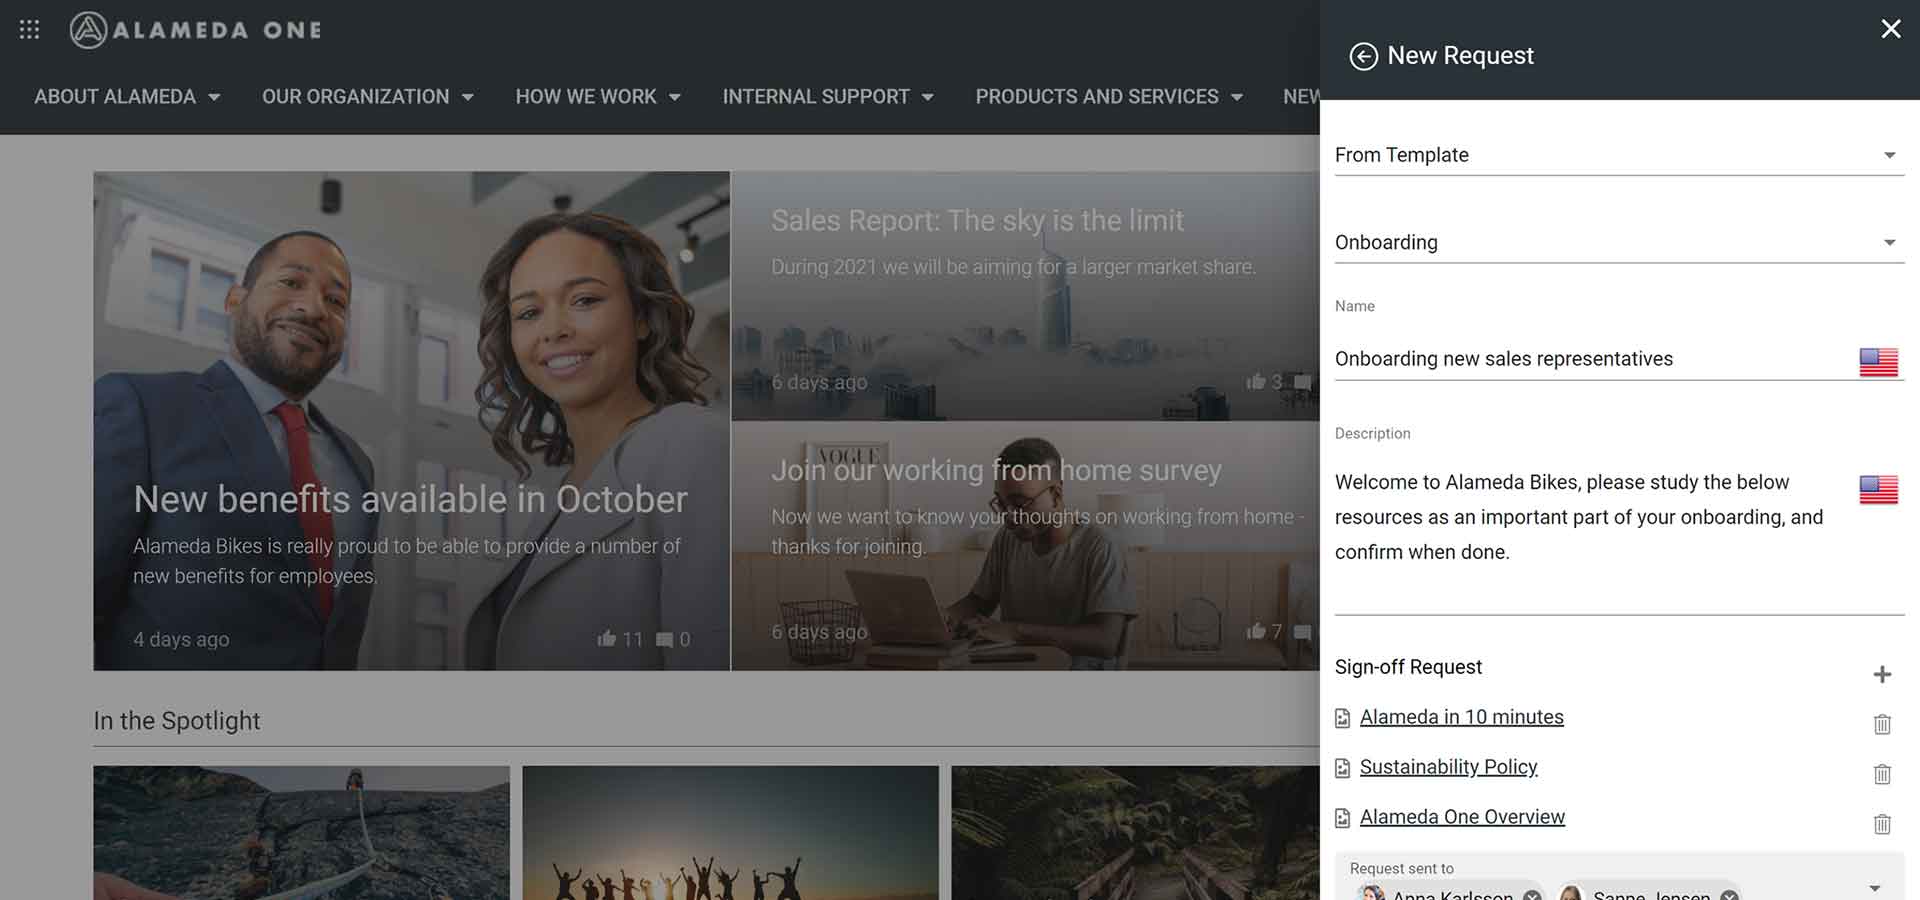Close the New Request panel

(x=1890, y=29)
